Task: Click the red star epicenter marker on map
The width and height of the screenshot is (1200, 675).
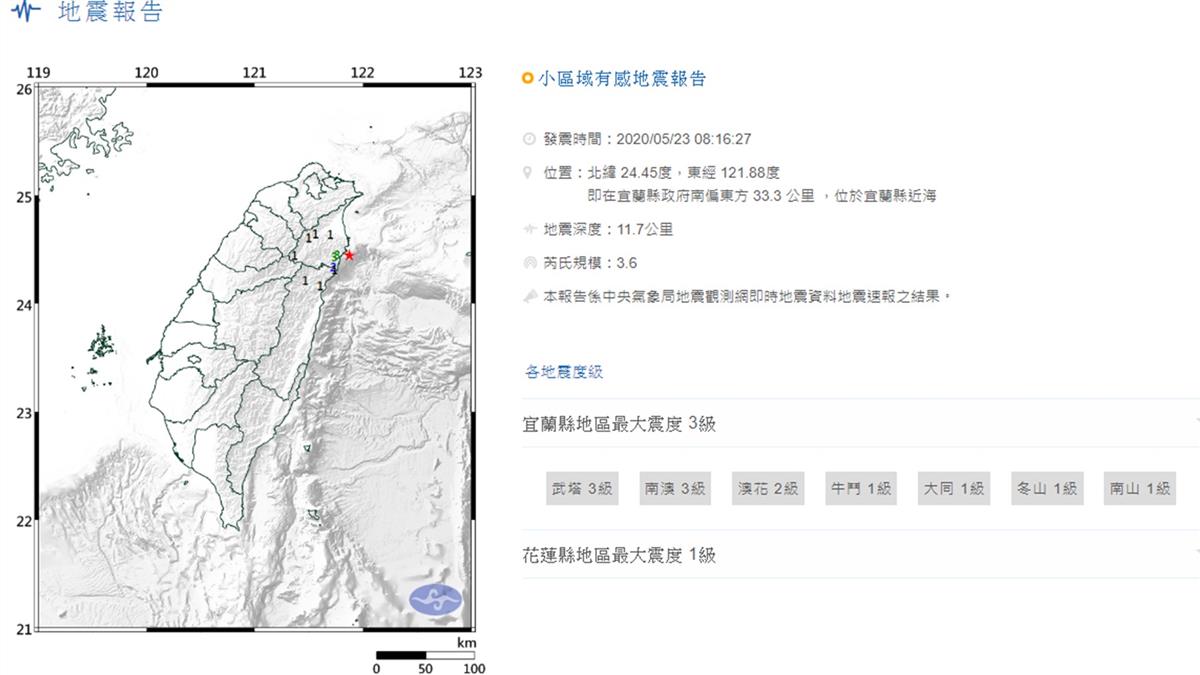Action: 349,255
